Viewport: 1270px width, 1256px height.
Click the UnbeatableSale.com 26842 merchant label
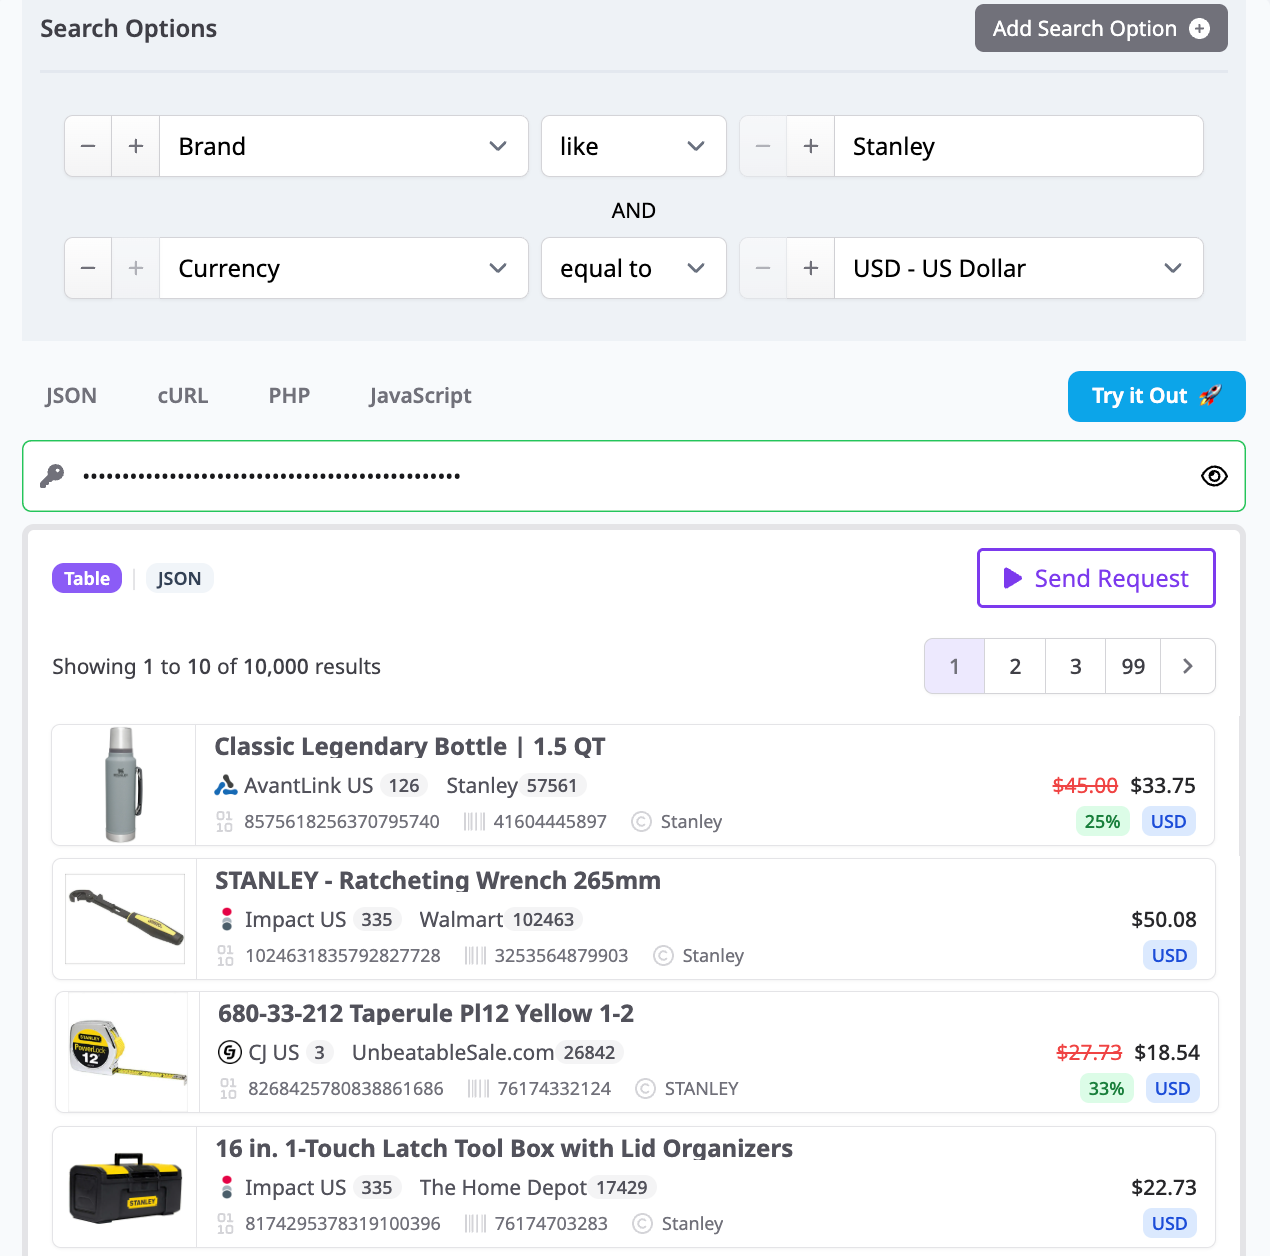click(x=487, y=1052)
